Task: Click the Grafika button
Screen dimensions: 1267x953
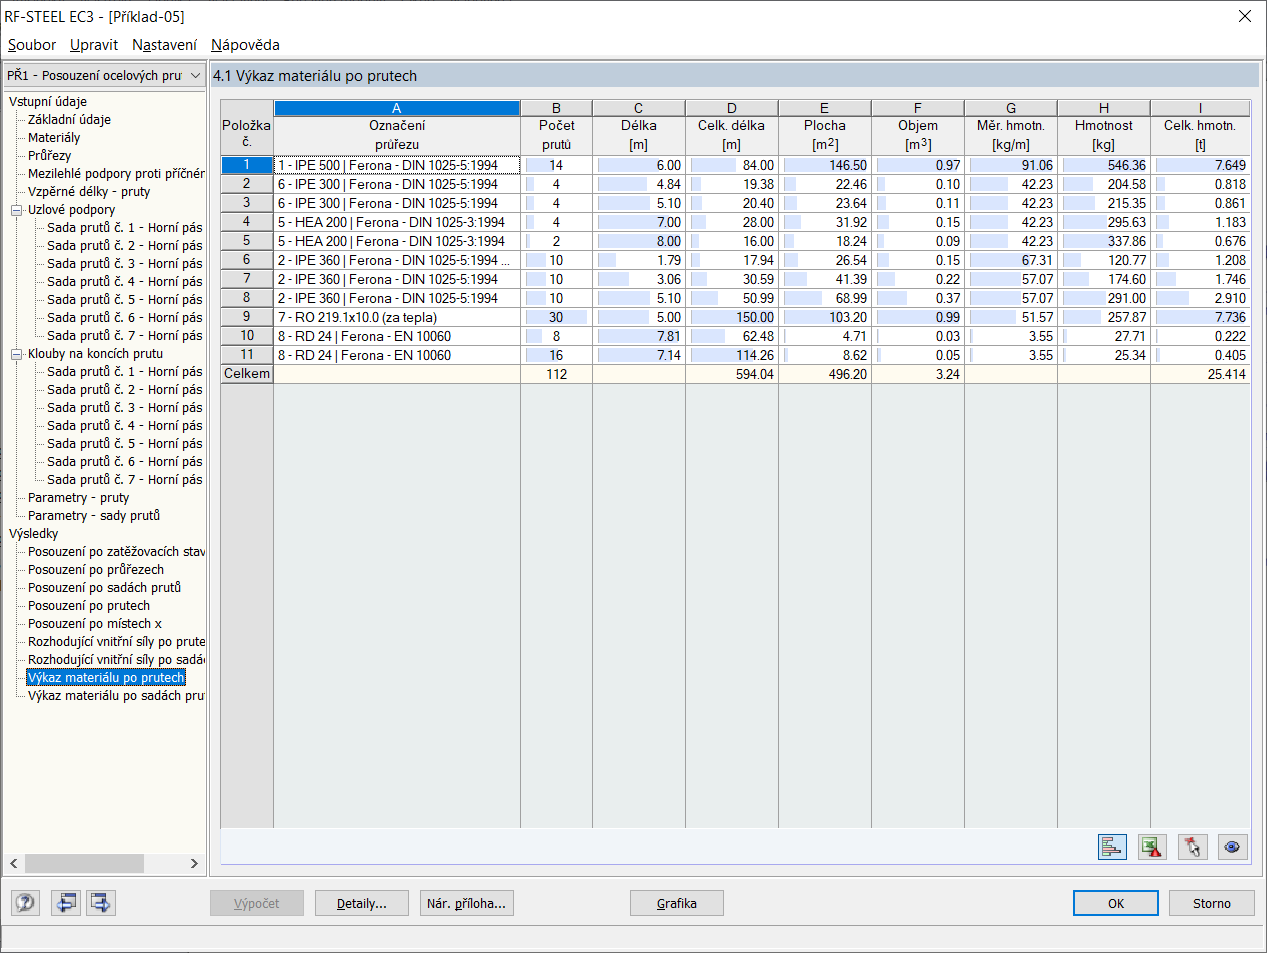Action: click(x=677, y=903)
